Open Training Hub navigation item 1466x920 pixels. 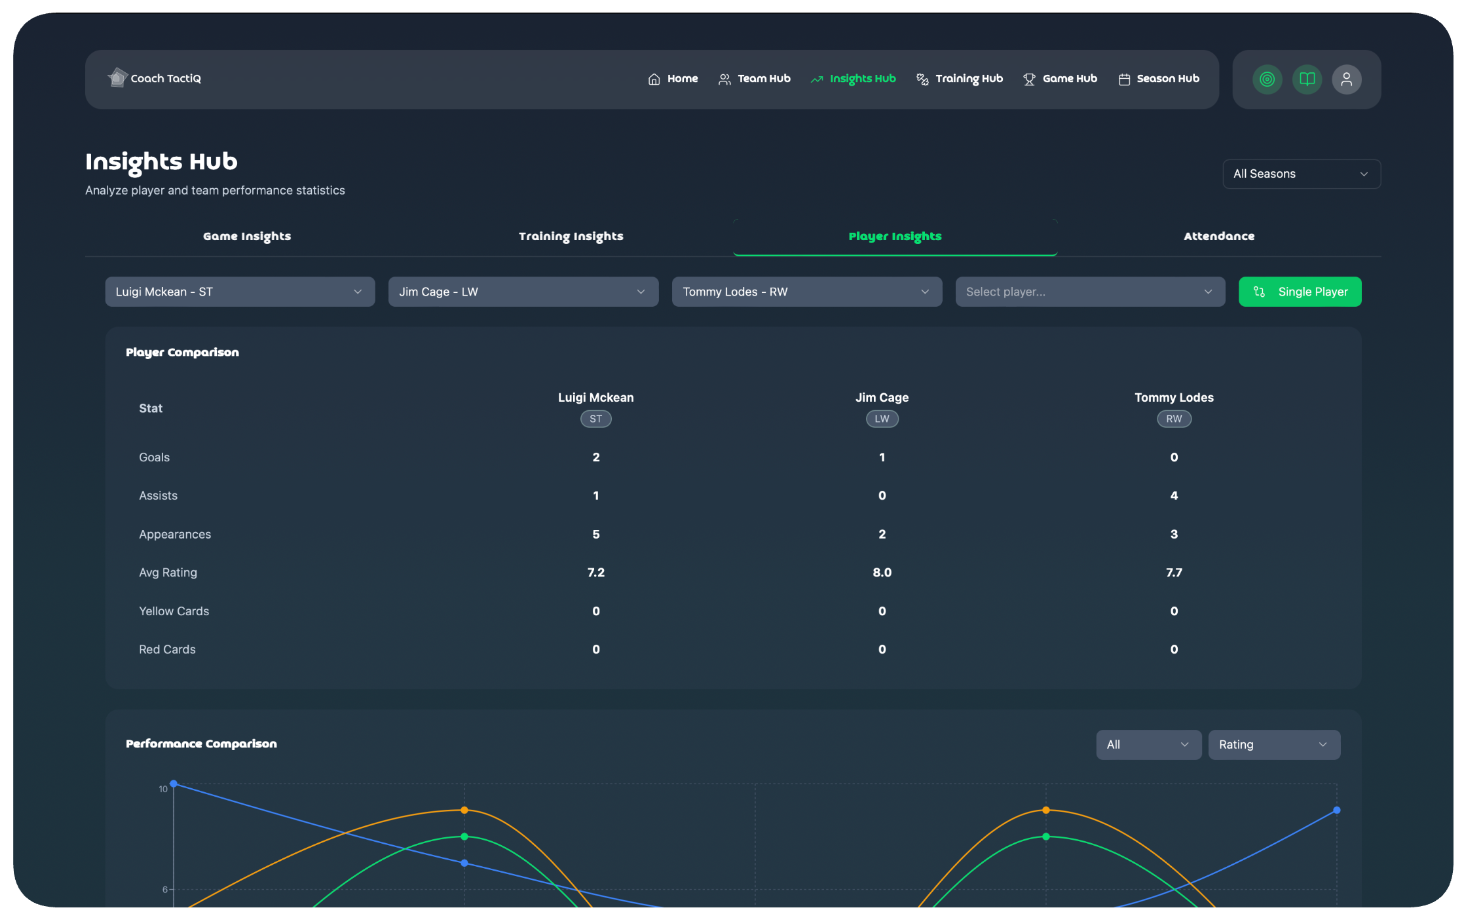pos(959,79)
